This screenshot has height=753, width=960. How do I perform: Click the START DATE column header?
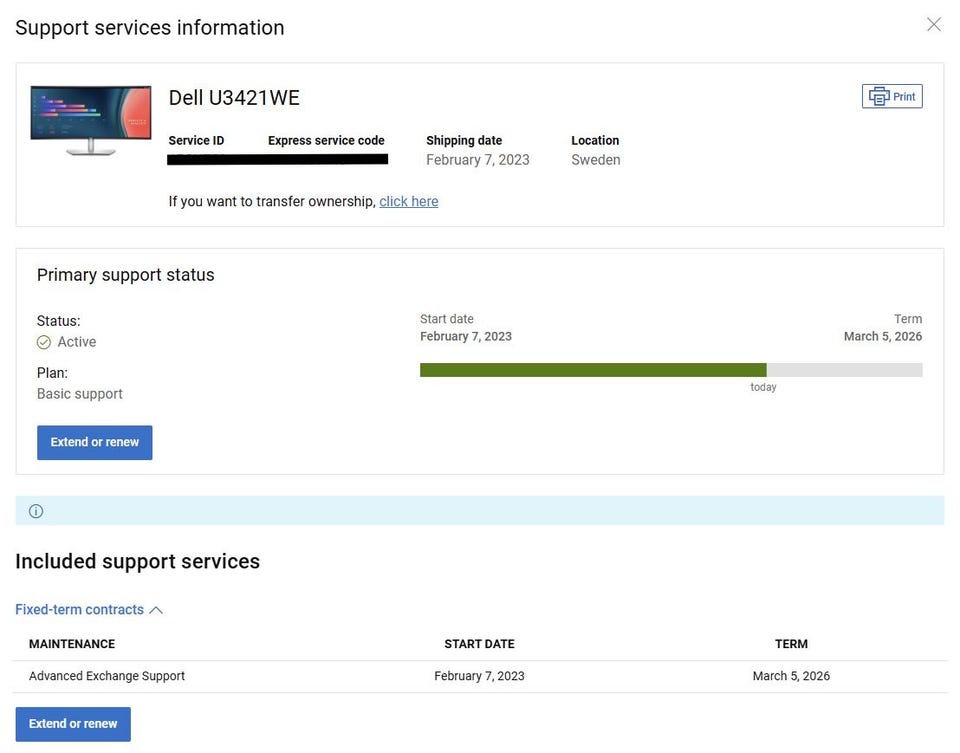point(479,644)
